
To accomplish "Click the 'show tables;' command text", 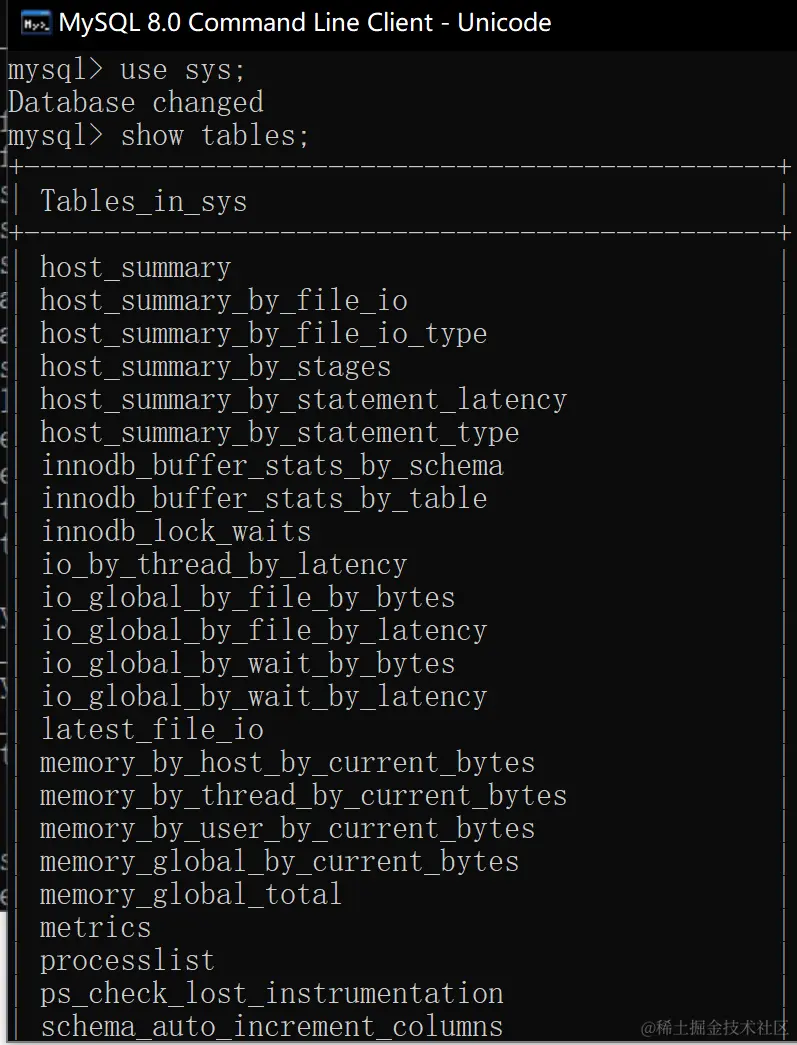I will click(x=215, y=136).
